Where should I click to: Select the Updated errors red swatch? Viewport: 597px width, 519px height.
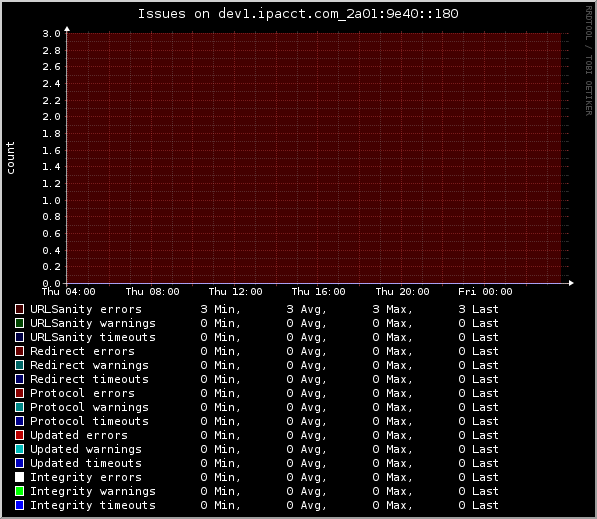click(x=19, y=435)
